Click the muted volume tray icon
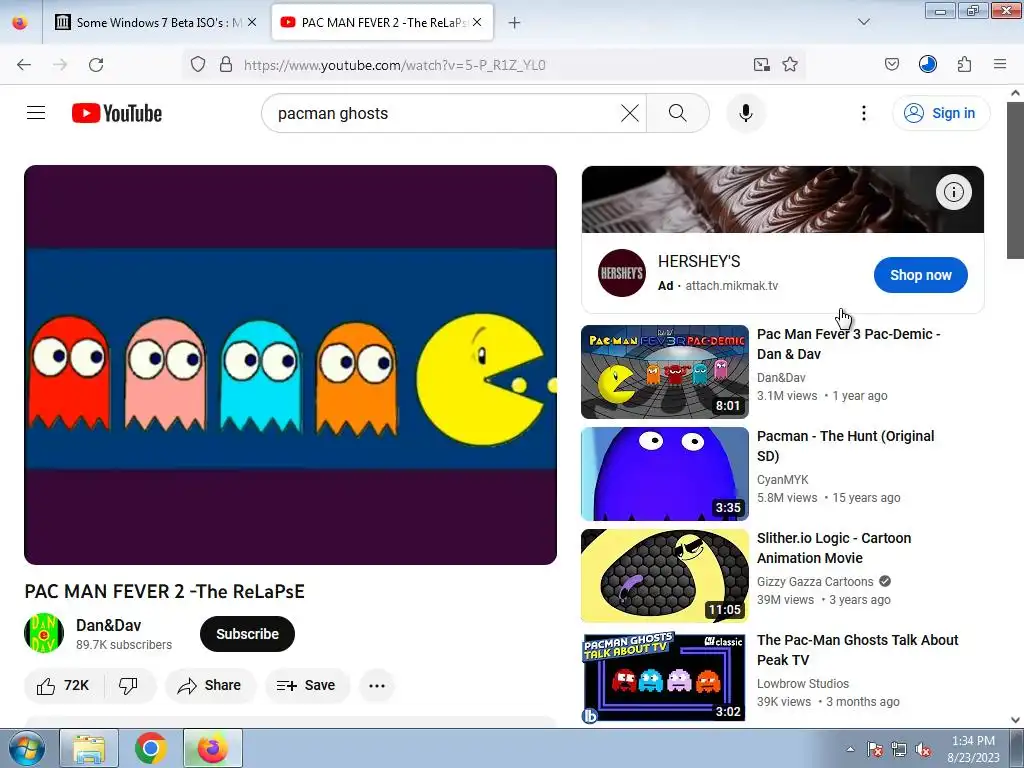1024x768 pixels. tap(923, 749)
